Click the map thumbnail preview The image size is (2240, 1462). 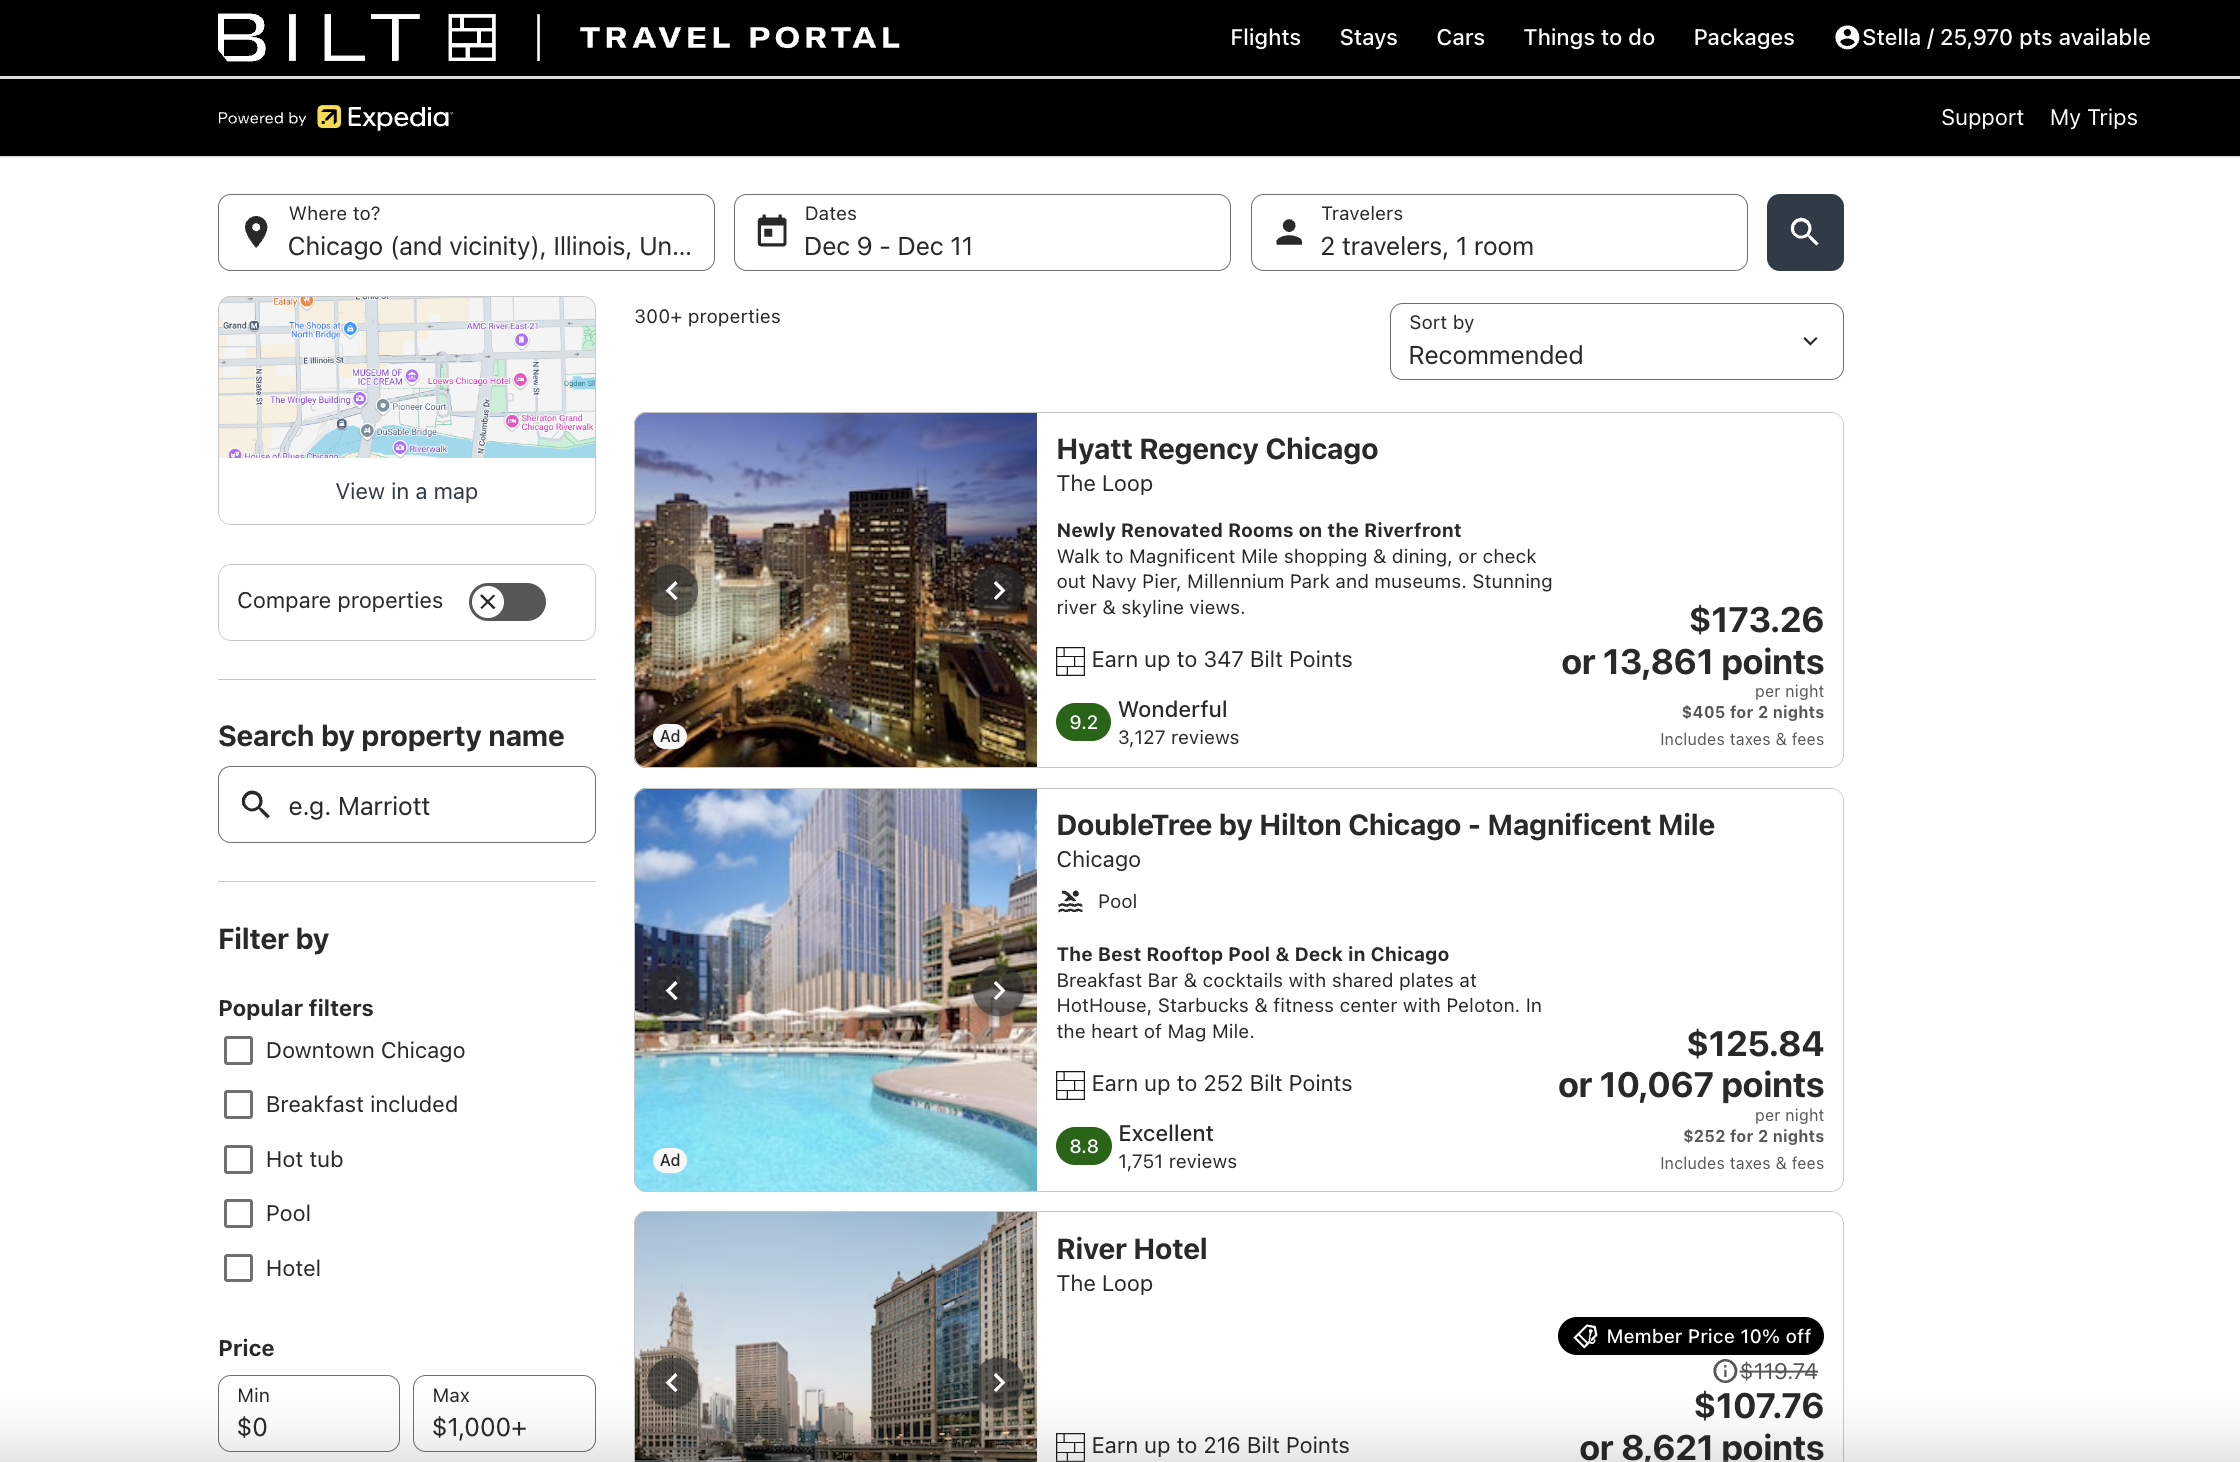(407, 377)
